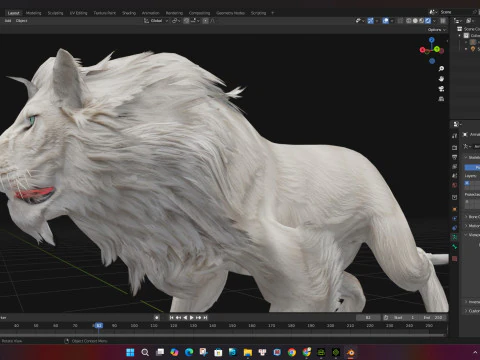Click the green Y axis on navigation gizmo

pyautogui.click(x=436, y=49)
